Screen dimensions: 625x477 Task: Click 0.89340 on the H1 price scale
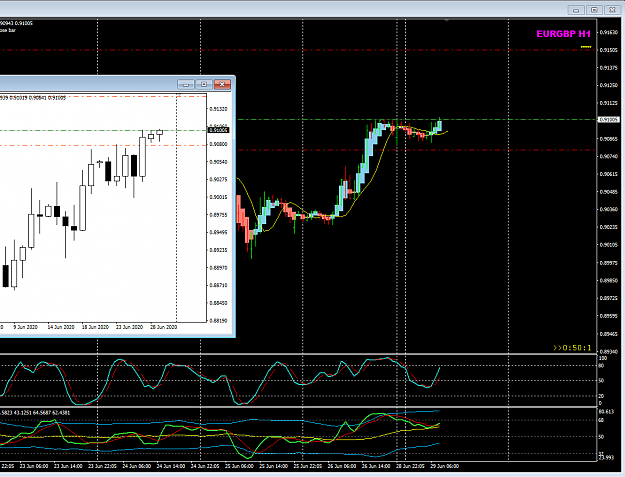point(609,351)
